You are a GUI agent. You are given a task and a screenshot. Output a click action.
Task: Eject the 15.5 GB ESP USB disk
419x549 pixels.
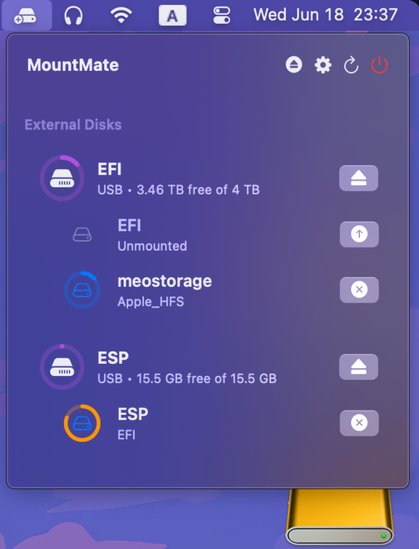pyautogui.click(x=358, y=367)
